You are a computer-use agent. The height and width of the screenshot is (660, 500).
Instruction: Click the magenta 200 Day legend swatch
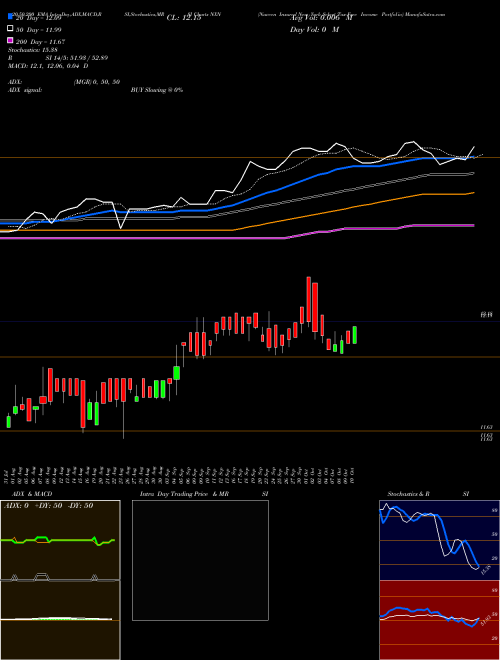pos(11,40)
